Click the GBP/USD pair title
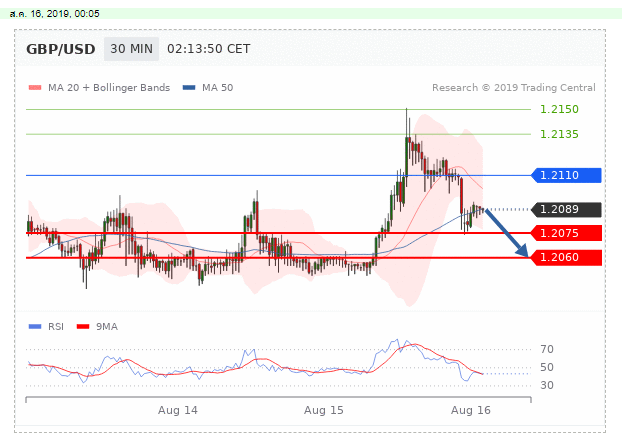 (x=61, y=49)
